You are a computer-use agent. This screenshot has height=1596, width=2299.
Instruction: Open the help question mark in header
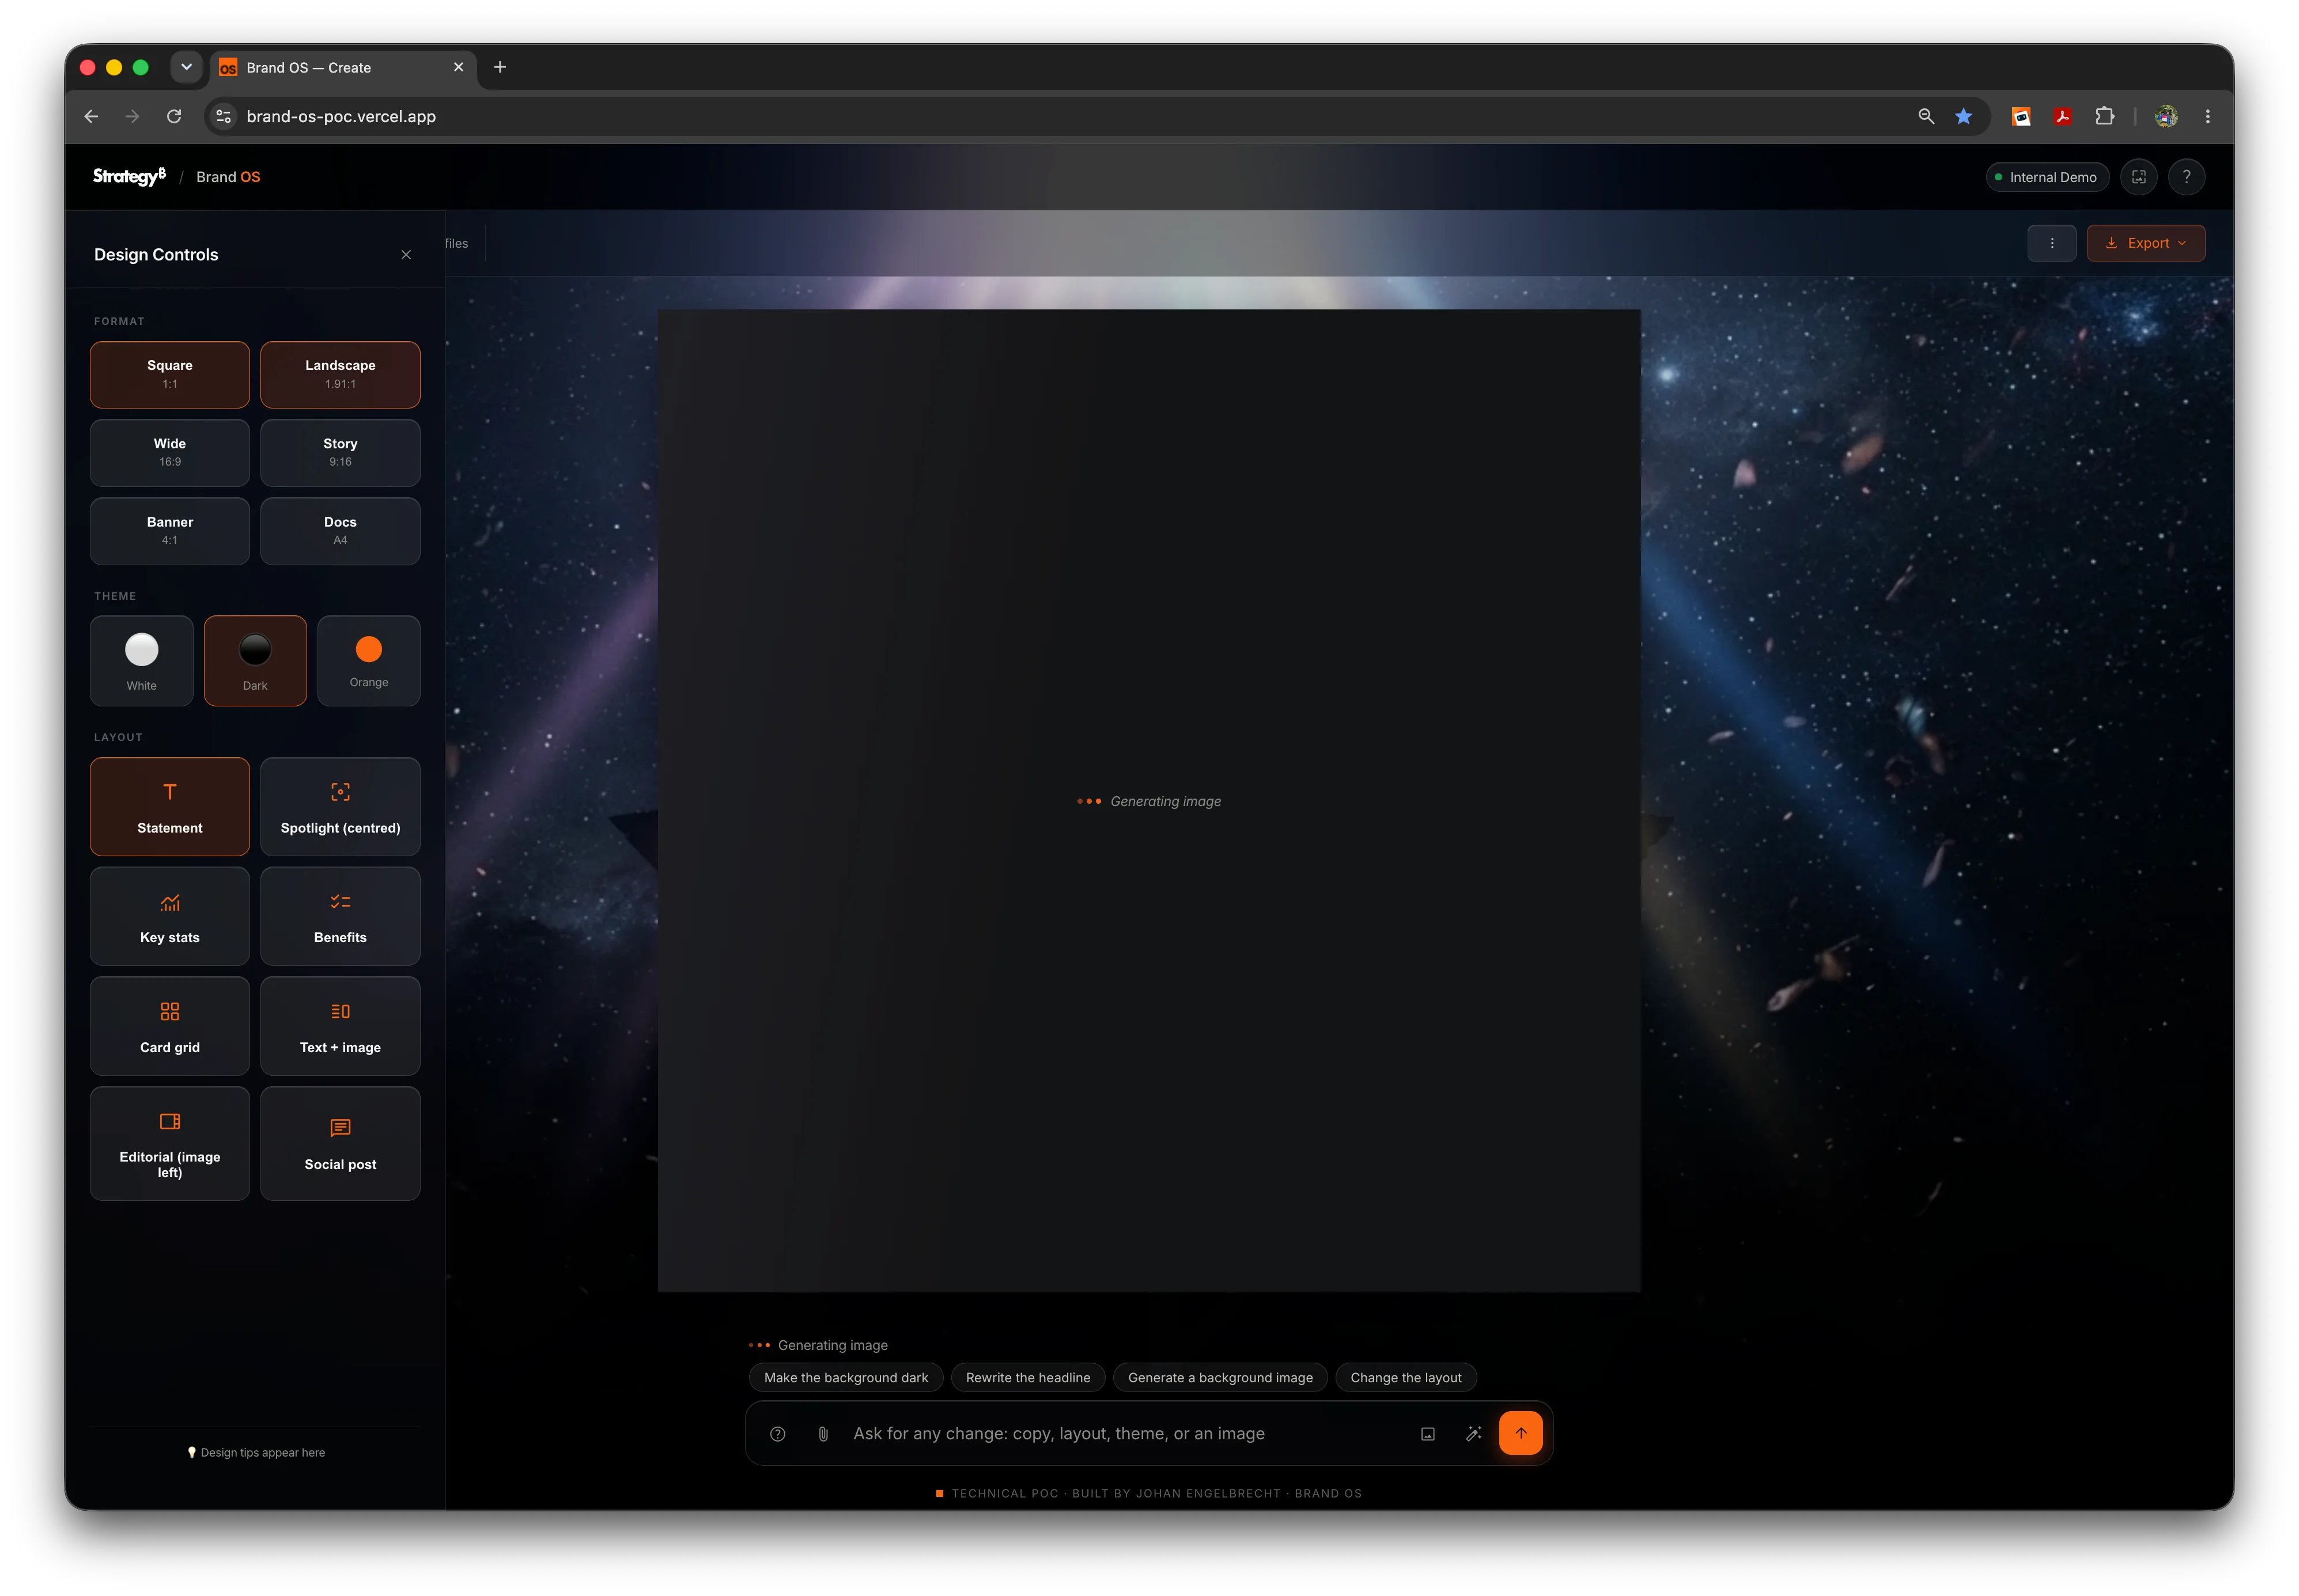point(2186,177)
